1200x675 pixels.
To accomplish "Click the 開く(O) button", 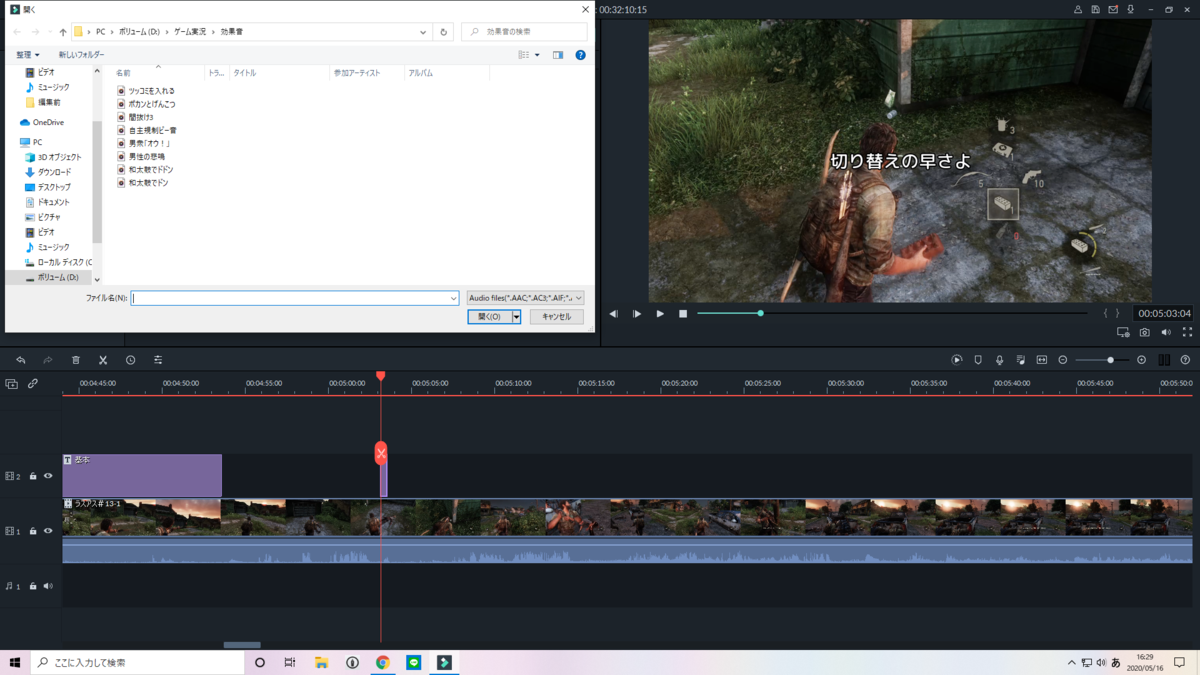I will click(489, 317).
